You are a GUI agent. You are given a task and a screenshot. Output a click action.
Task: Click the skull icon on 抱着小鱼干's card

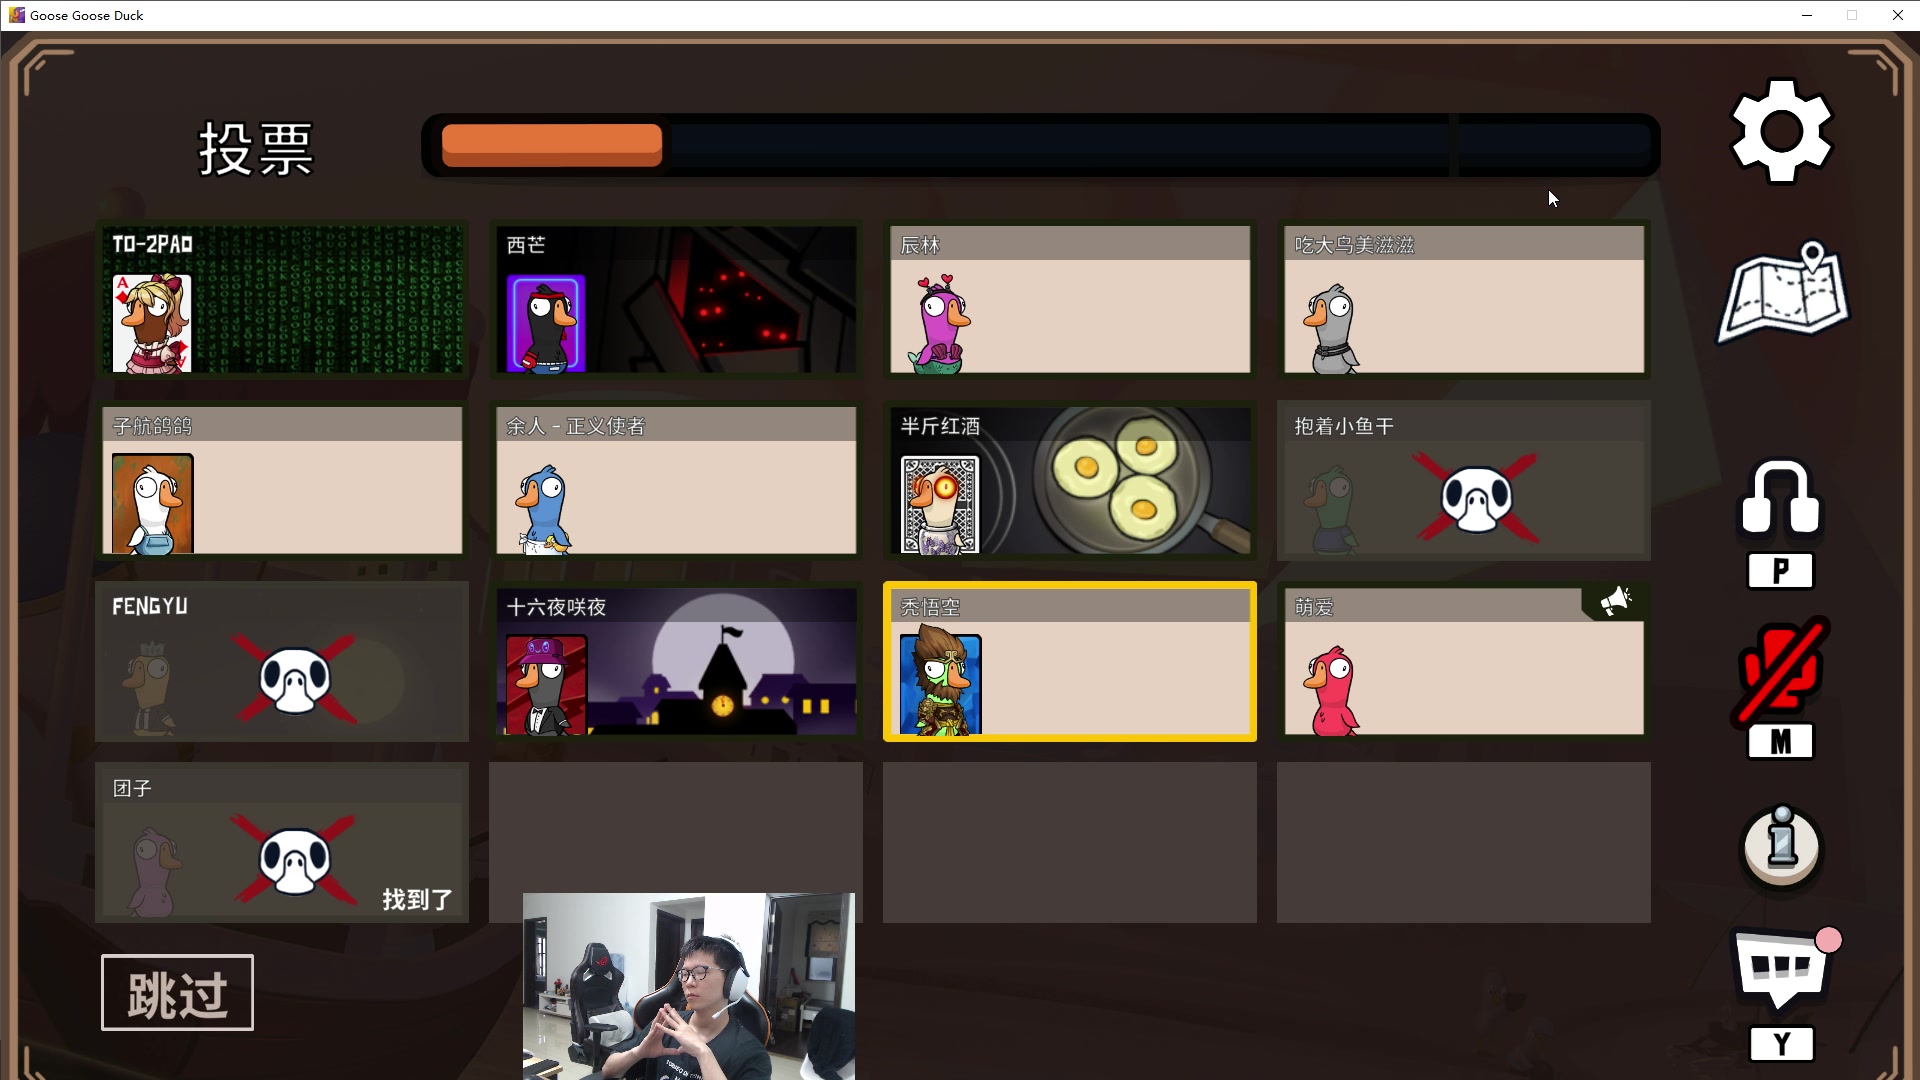[1477, 498]
